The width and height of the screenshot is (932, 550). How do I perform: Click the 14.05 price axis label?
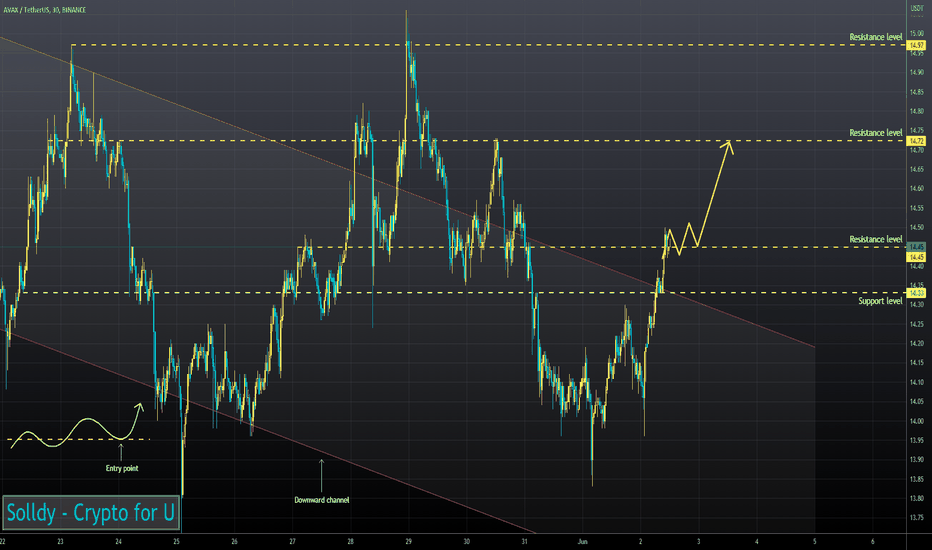click(x=917, y=401)
